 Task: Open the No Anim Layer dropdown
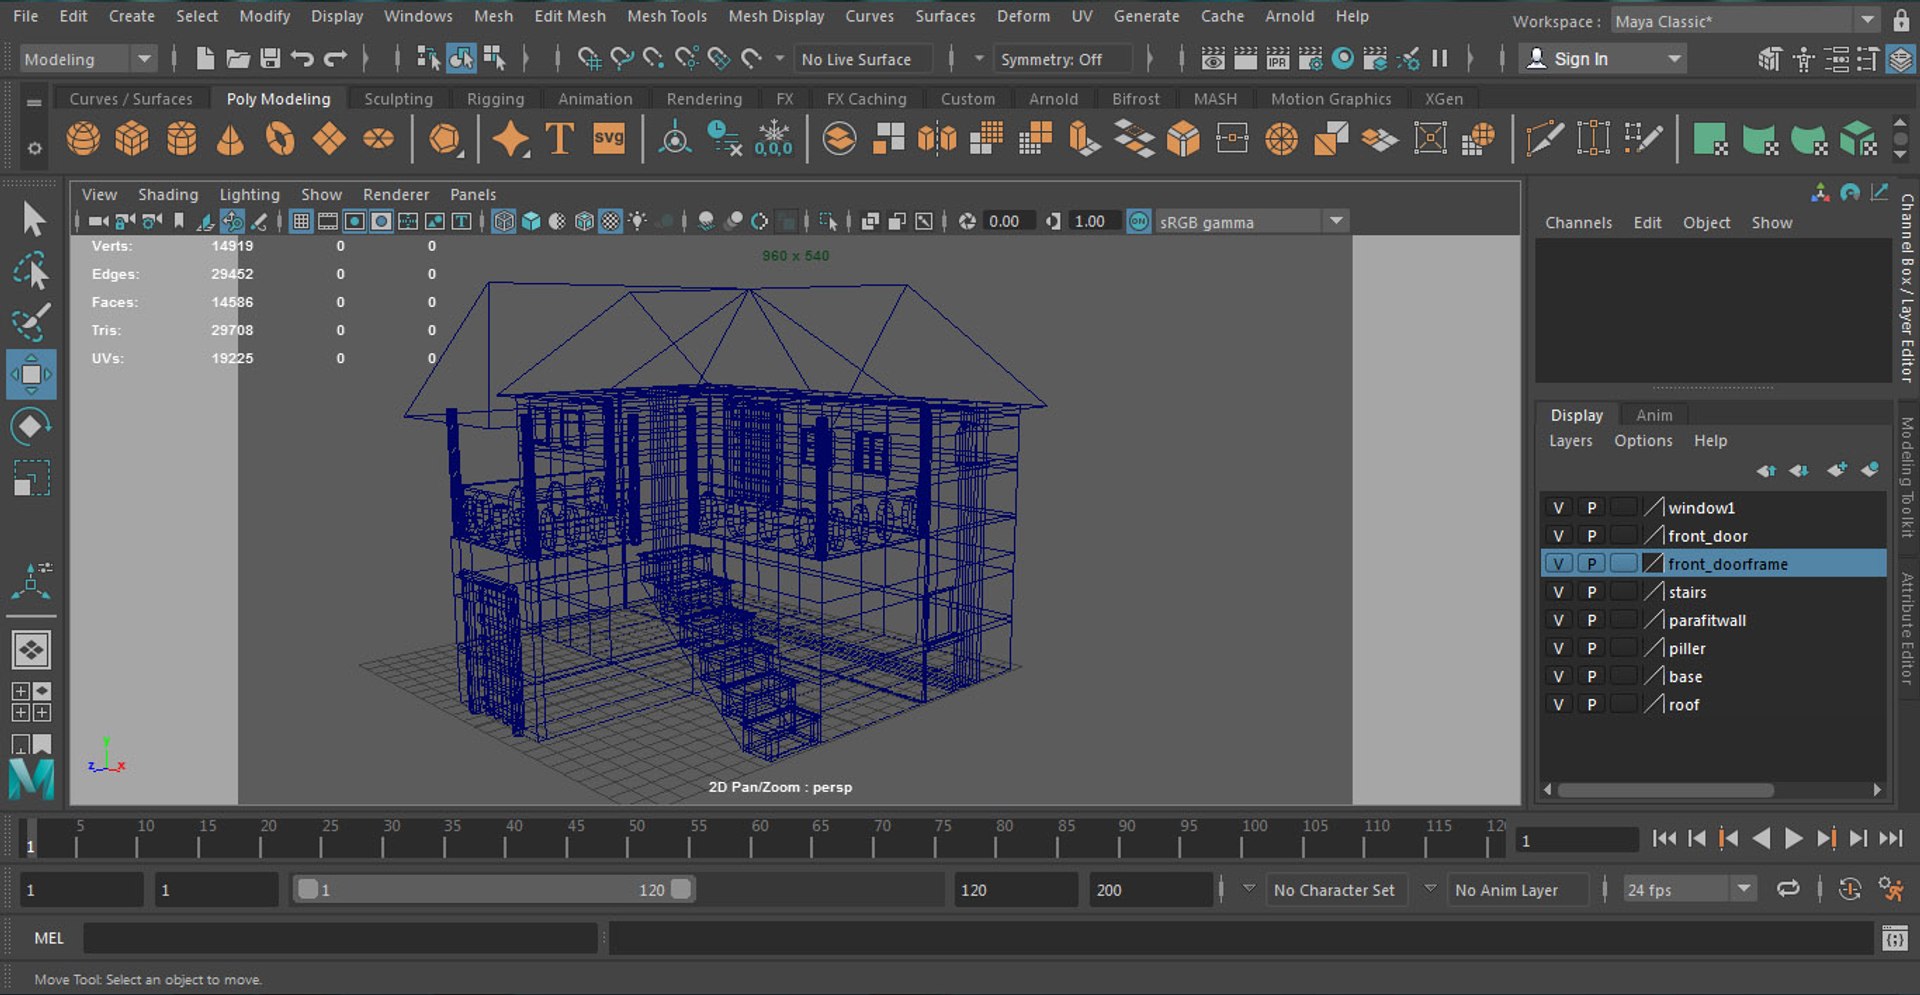coord(1517,889)
